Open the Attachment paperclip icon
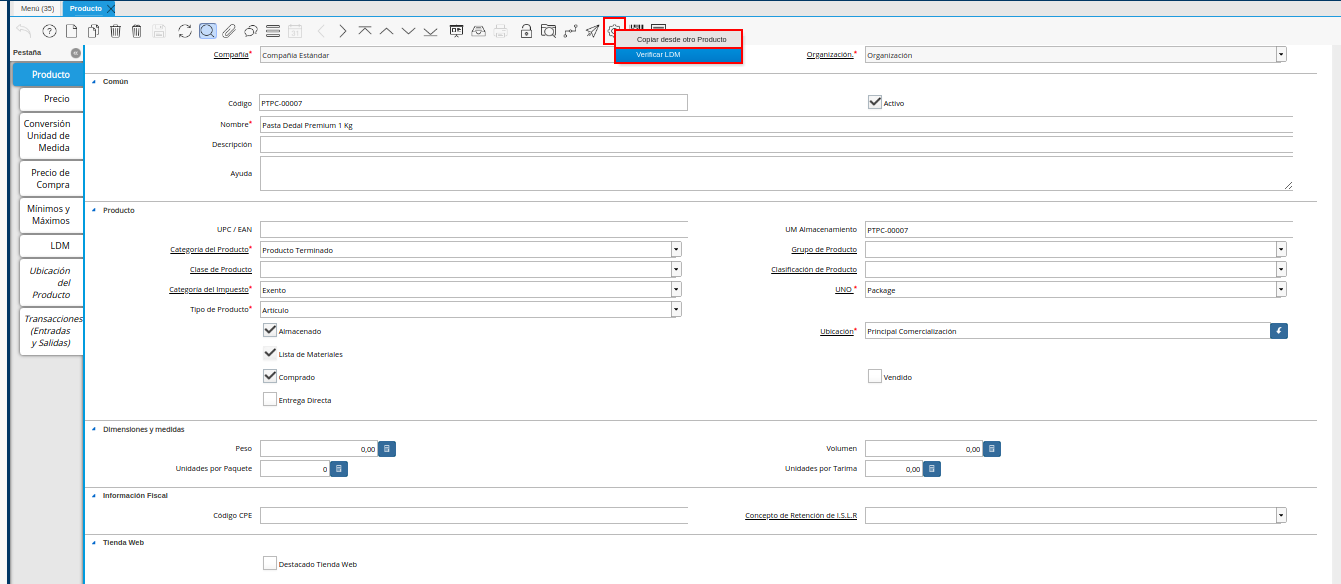The image size is (1341, 584). click(x=229, y=31)
